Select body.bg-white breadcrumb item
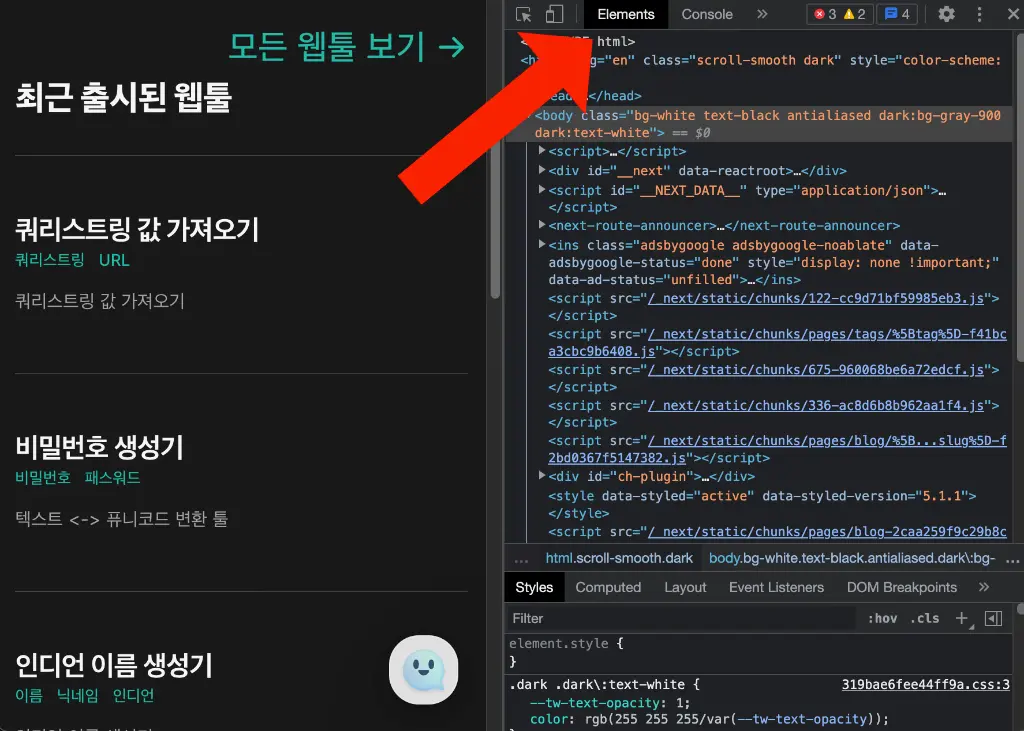Screen dimensions: 1024x731 point(852,559)
